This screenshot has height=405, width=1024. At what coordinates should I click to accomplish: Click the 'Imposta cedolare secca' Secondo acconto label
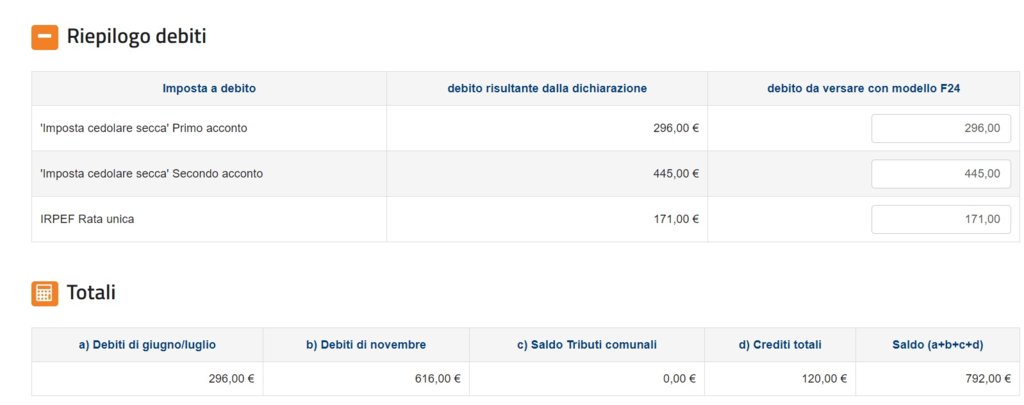point(152,174)
